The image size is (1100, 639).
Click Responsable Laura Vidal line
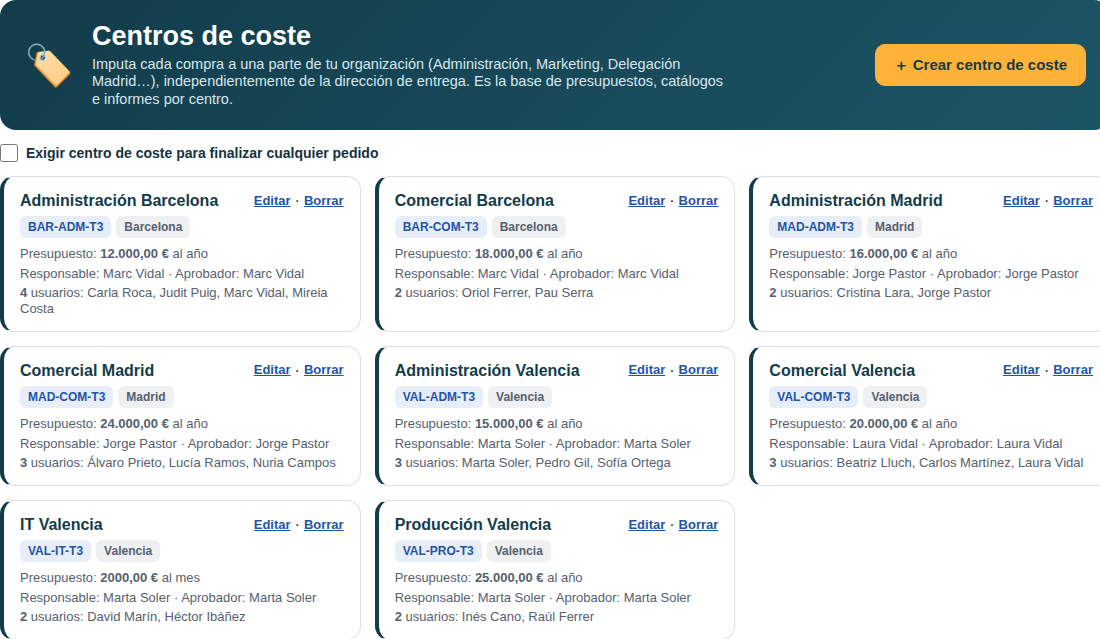pos(915,444)
